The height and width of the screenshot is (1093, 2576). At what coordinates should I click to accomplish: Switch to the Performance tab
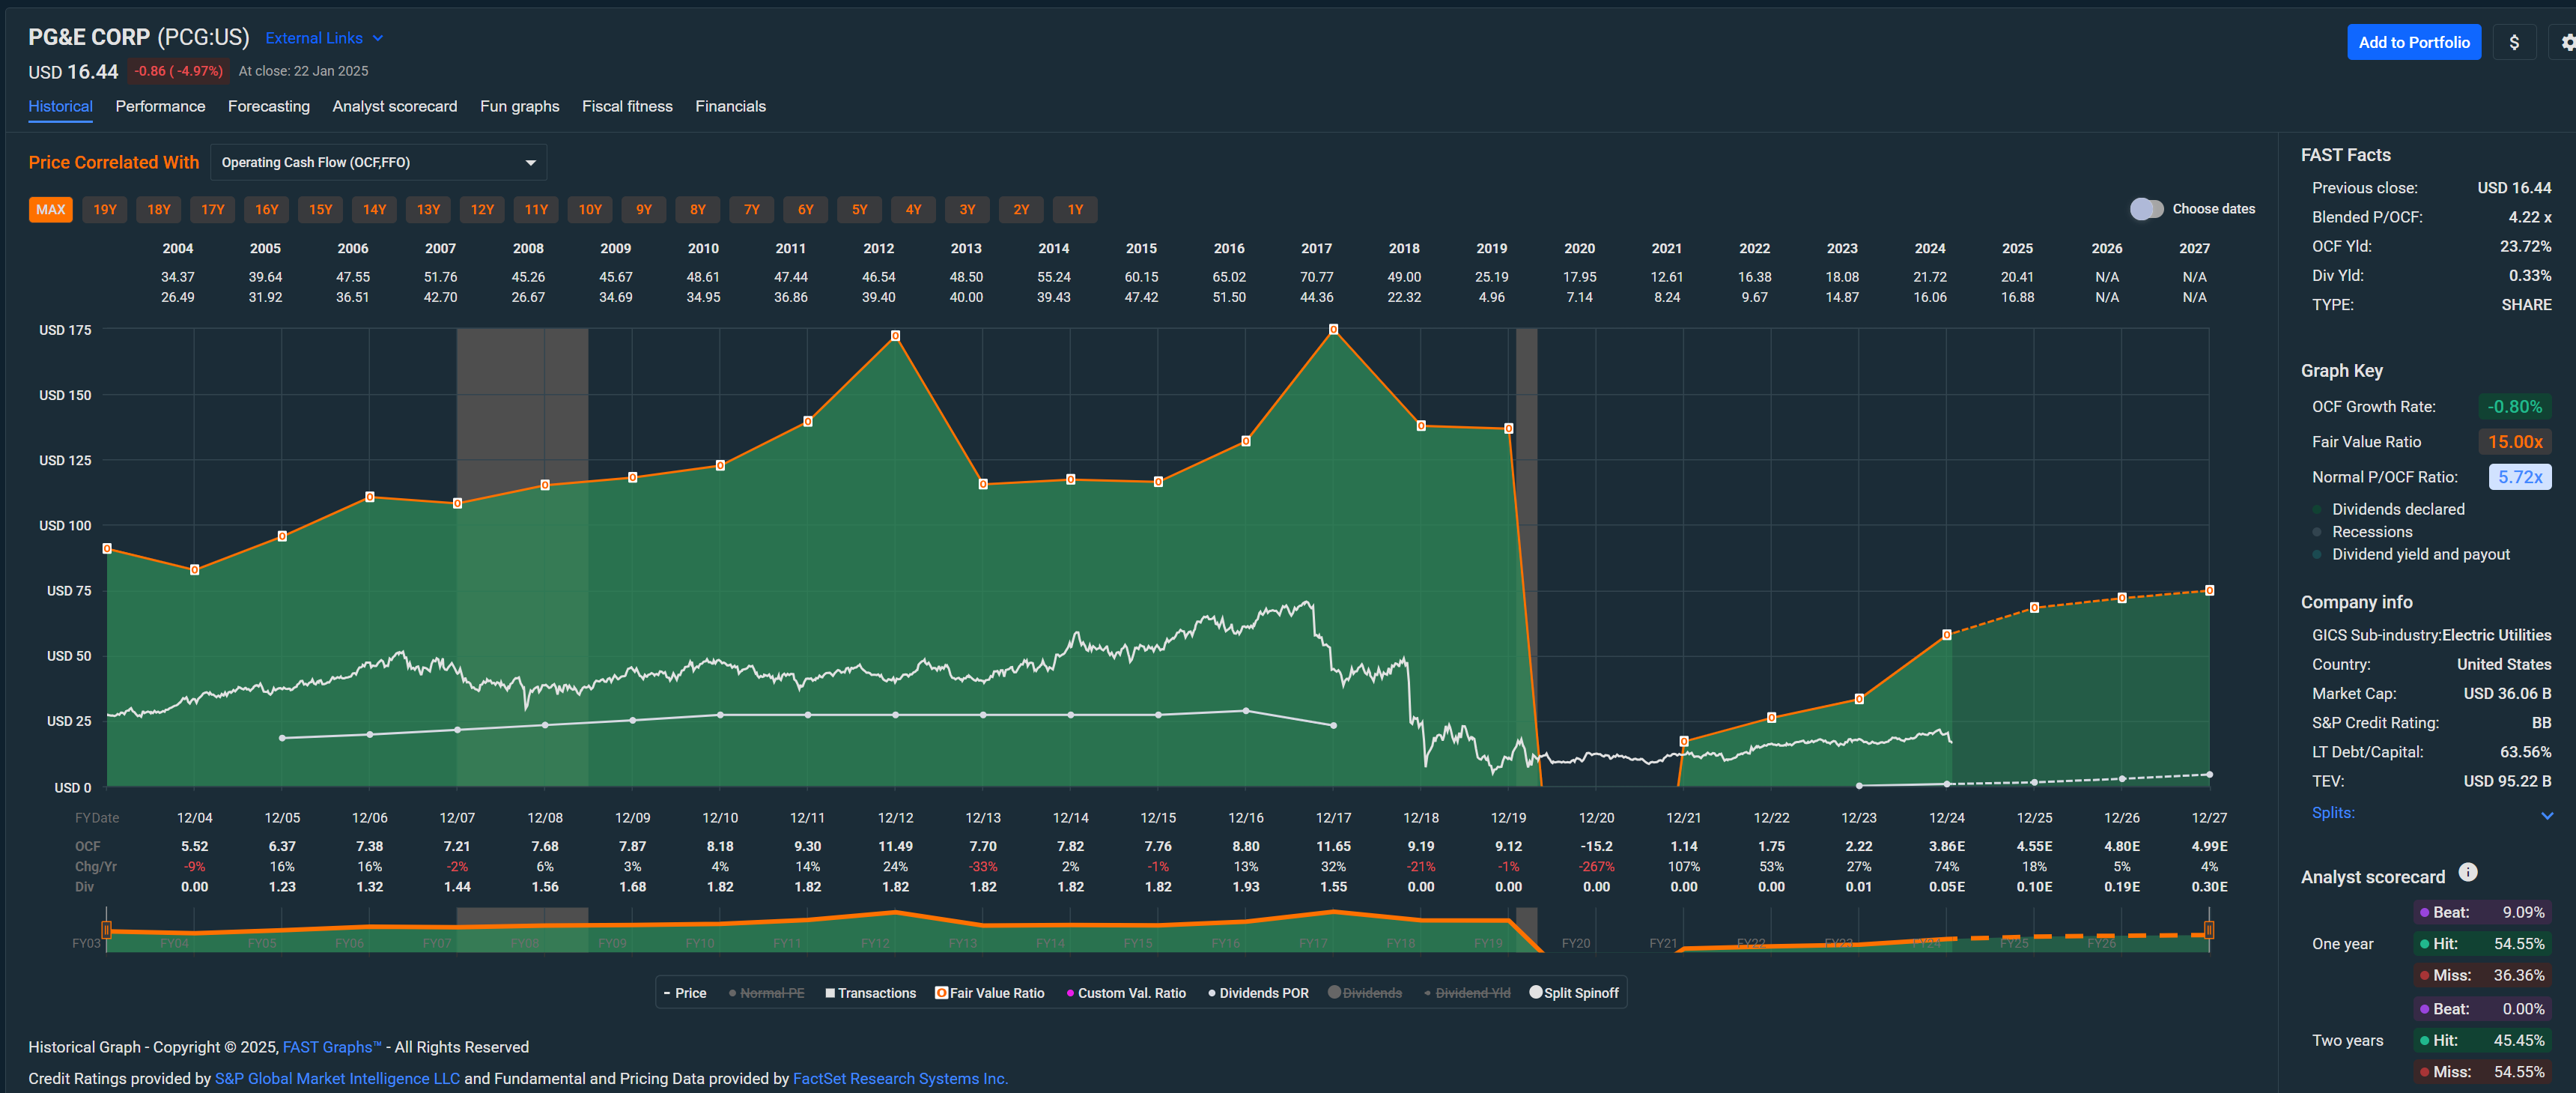[x=160, y=106]
